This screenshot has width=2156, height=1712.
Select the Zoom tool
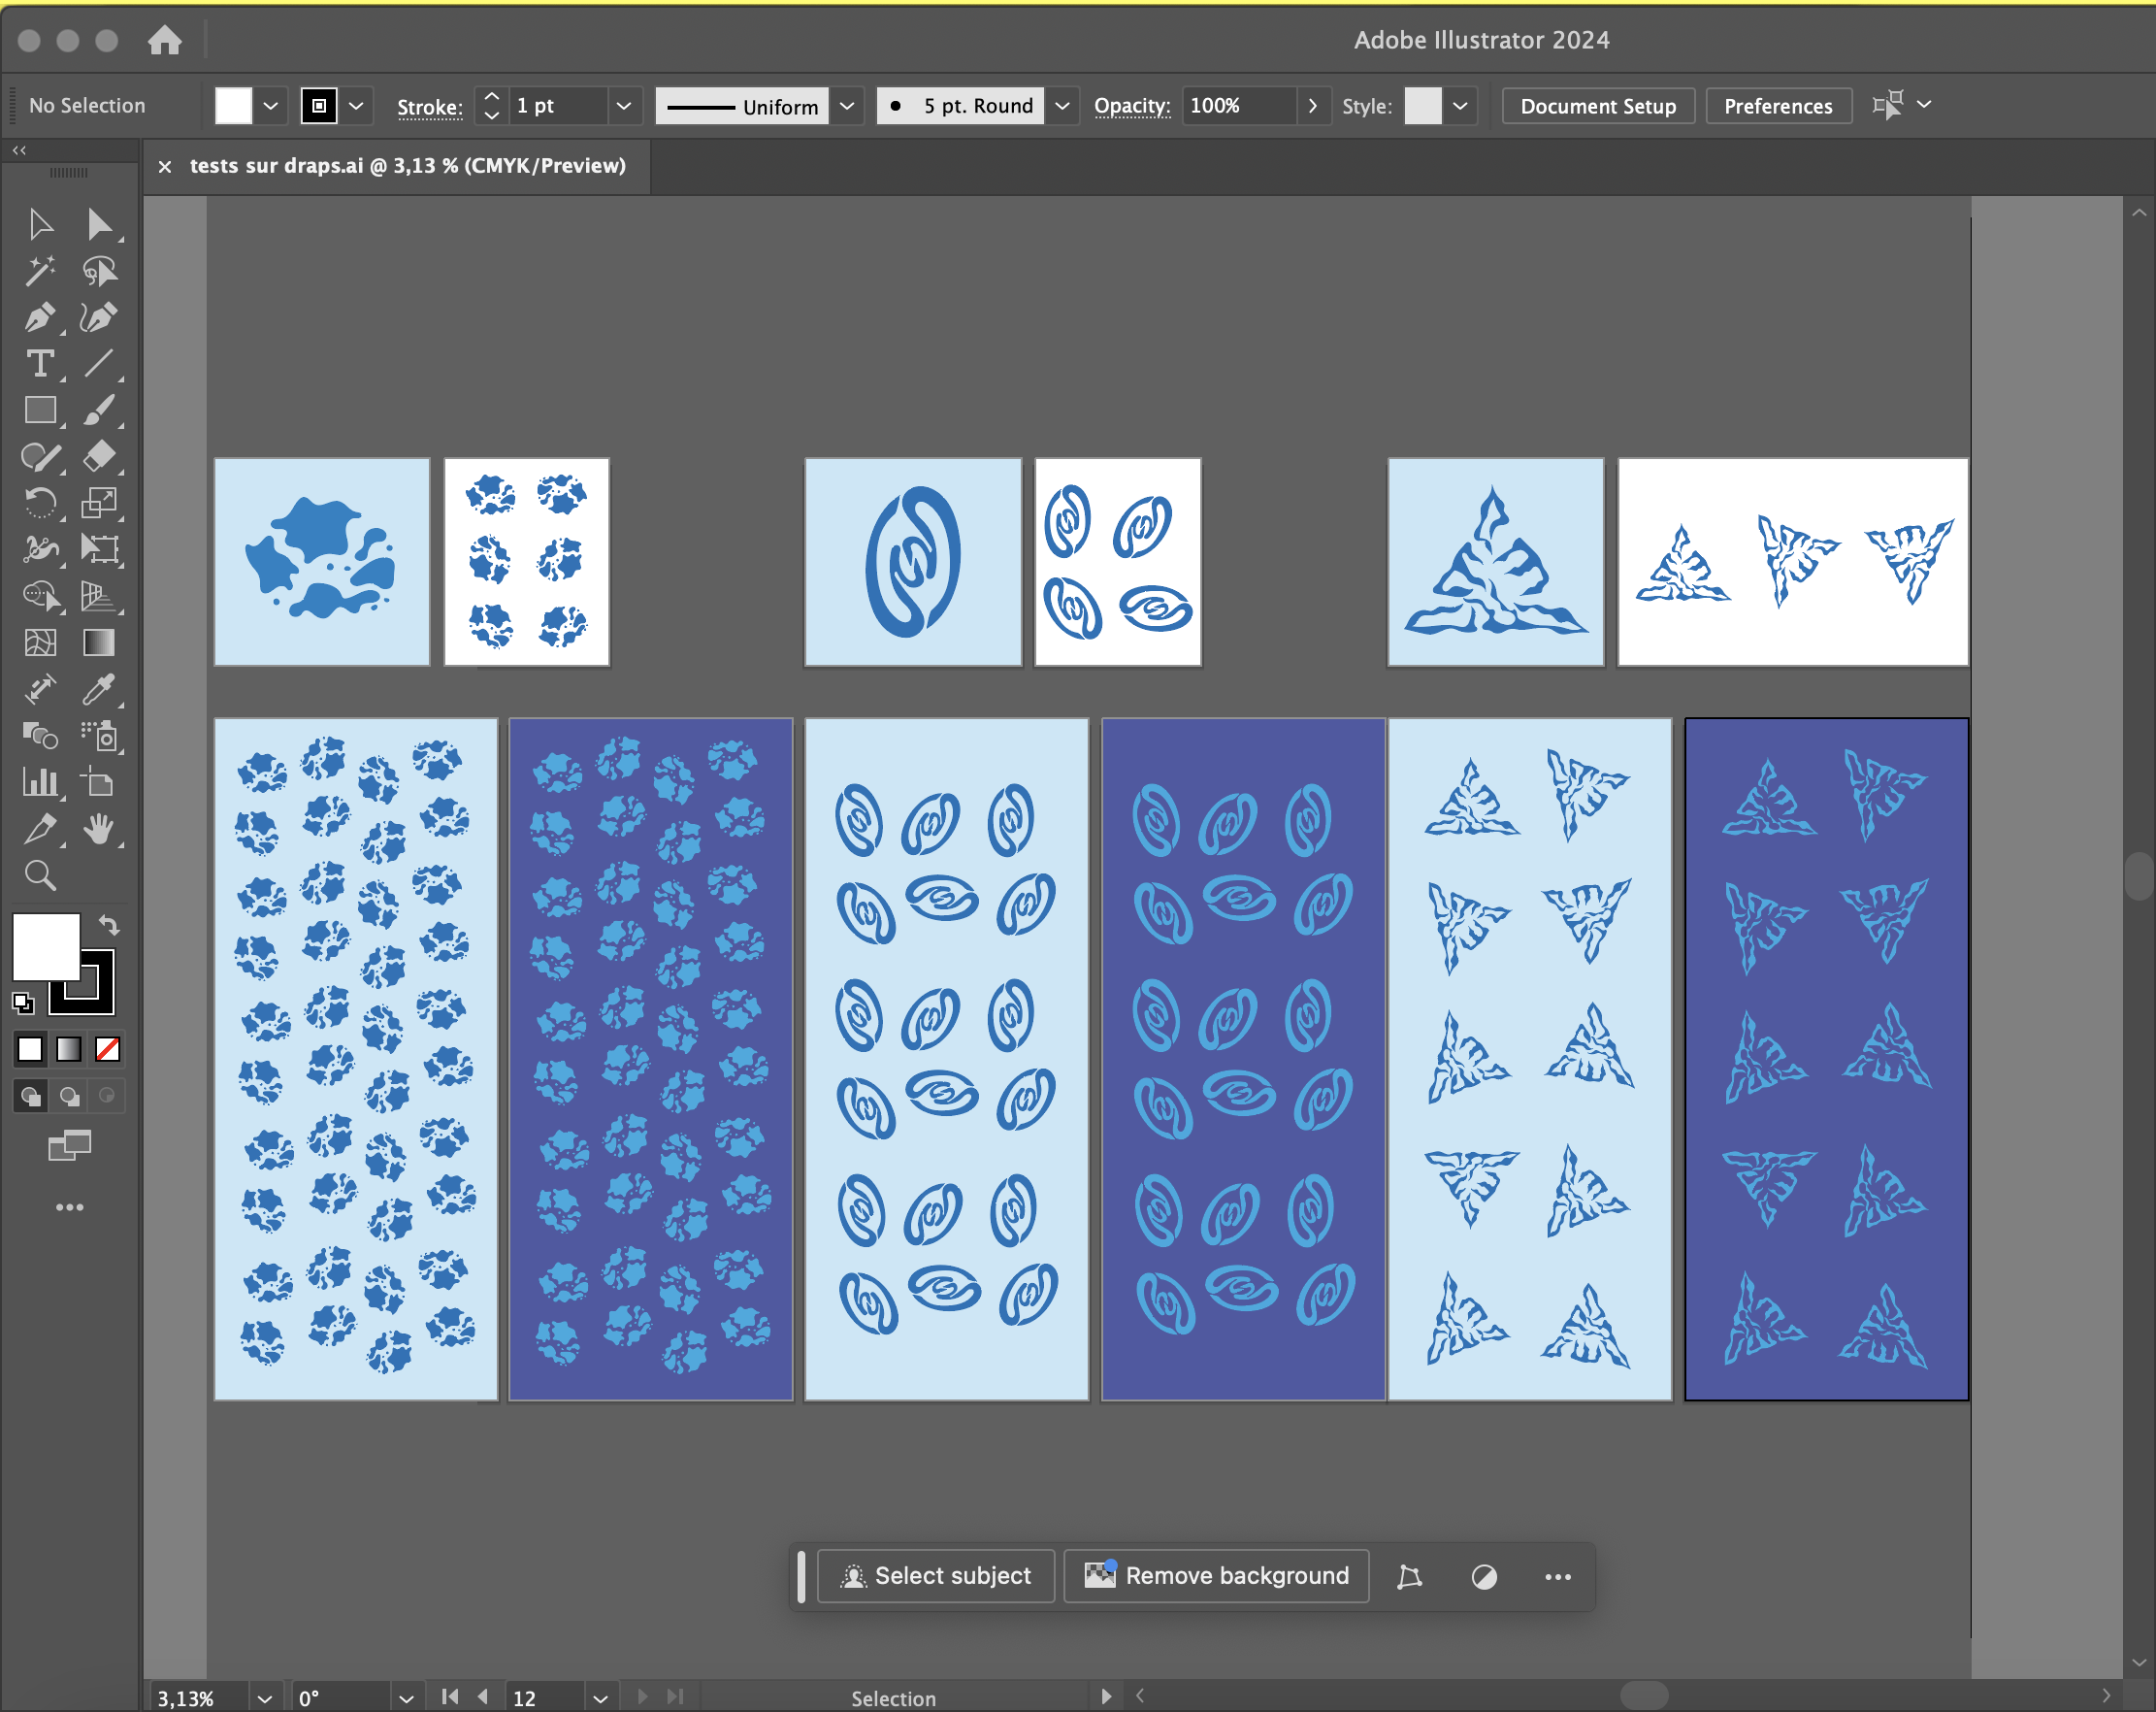tap(40, 876)
